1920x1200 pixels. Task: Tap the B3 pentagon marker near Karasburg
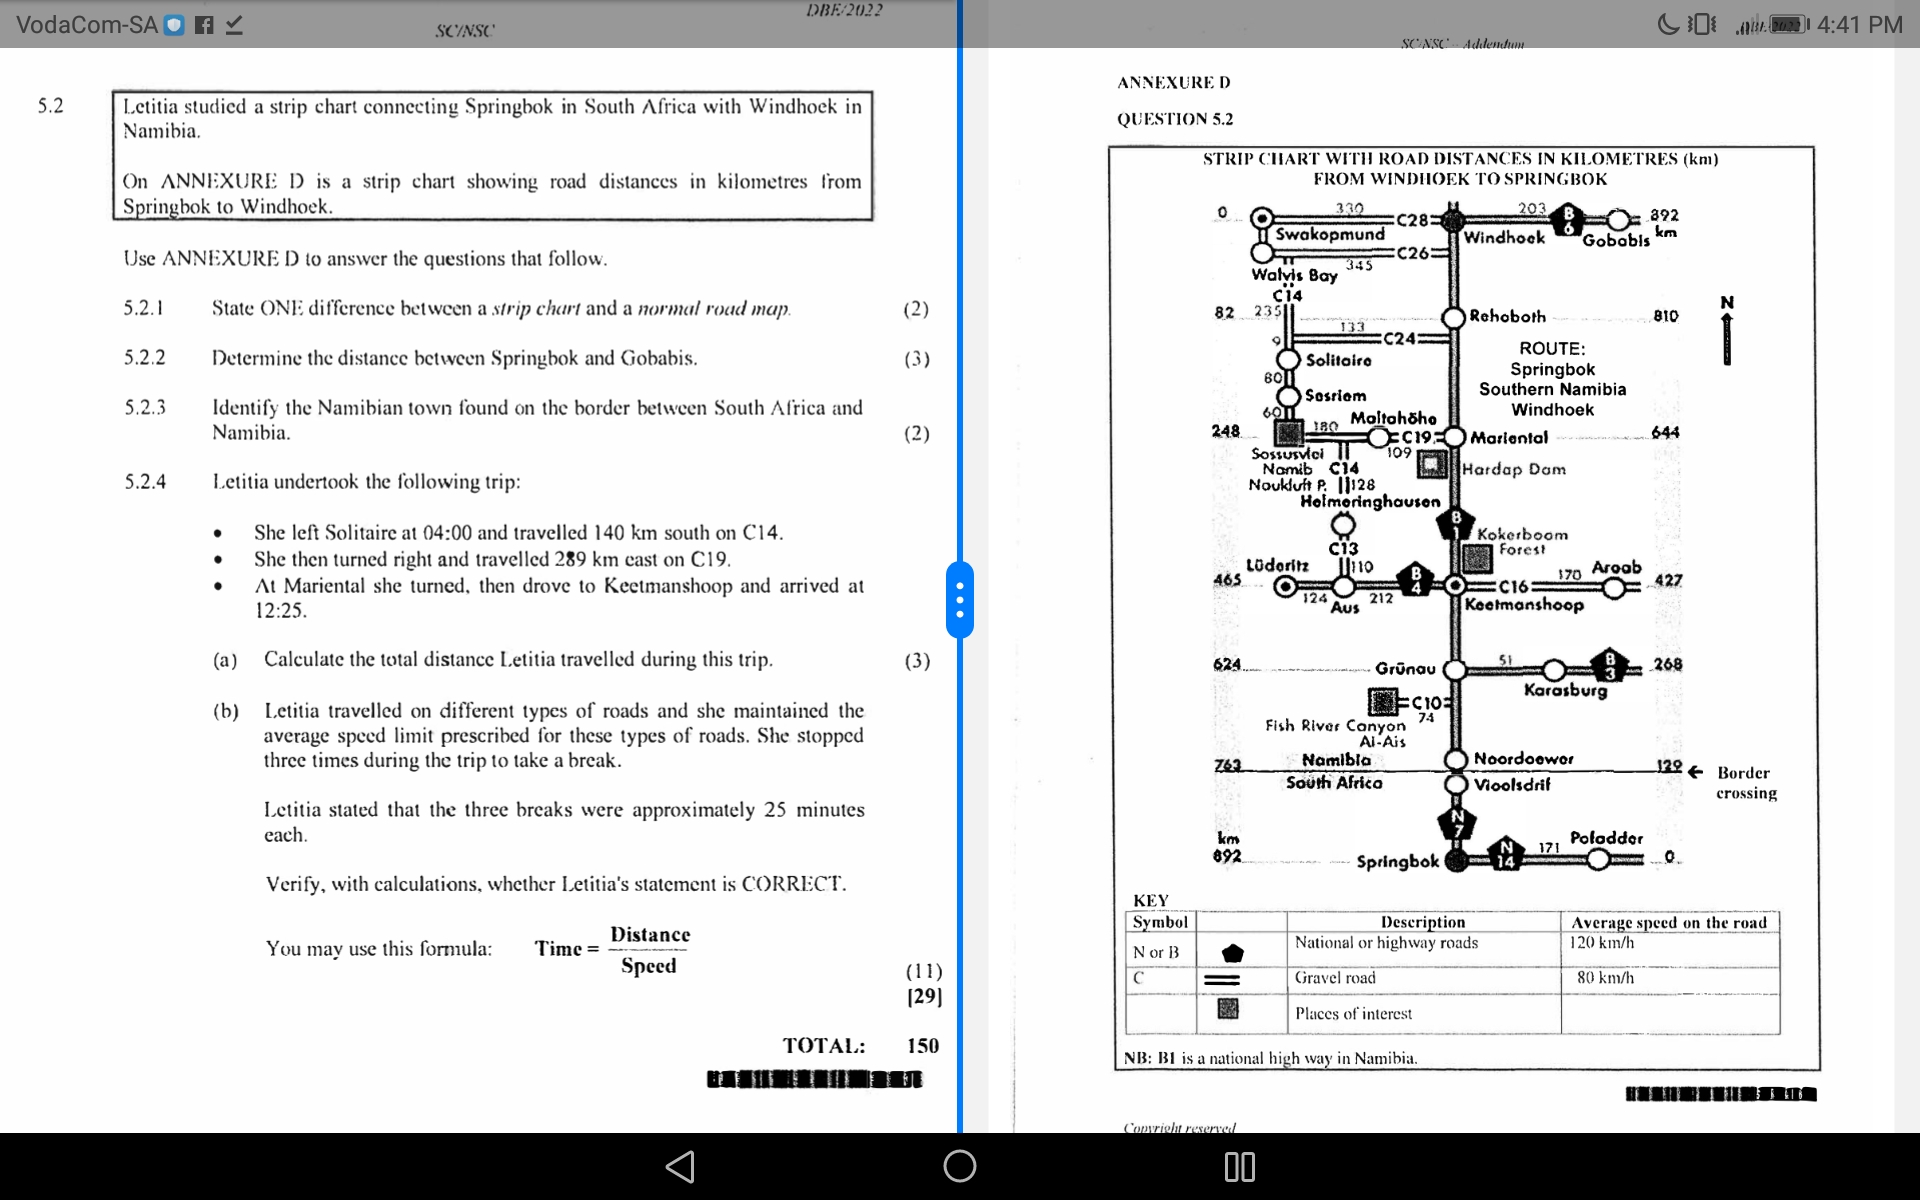1609,665
